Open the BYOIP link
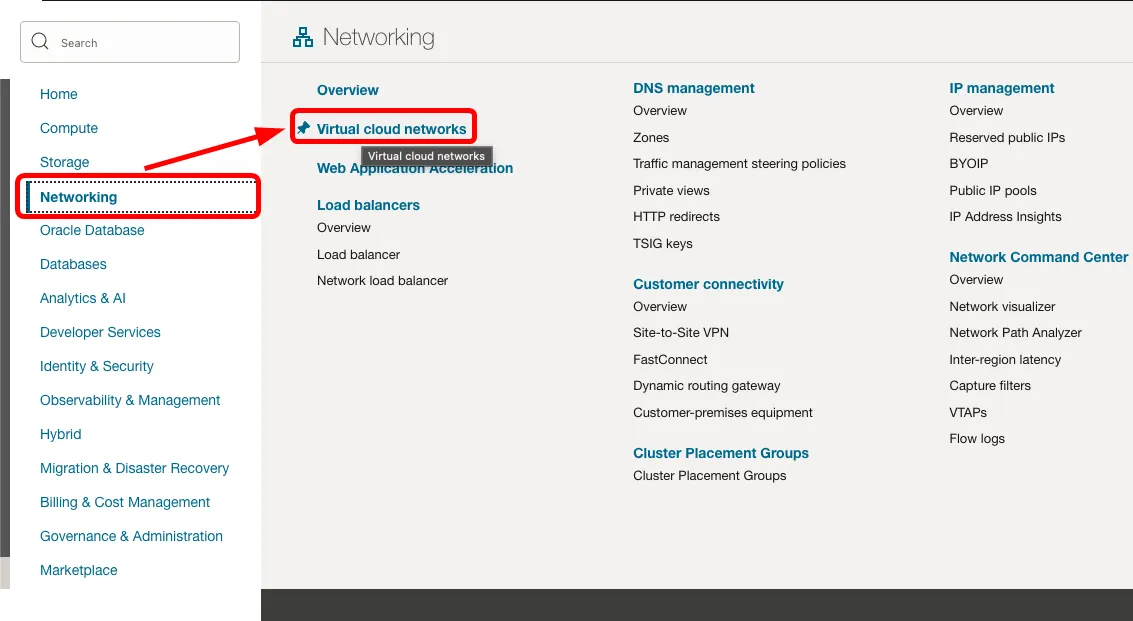 pyautogui.click(x=968, y=163)
